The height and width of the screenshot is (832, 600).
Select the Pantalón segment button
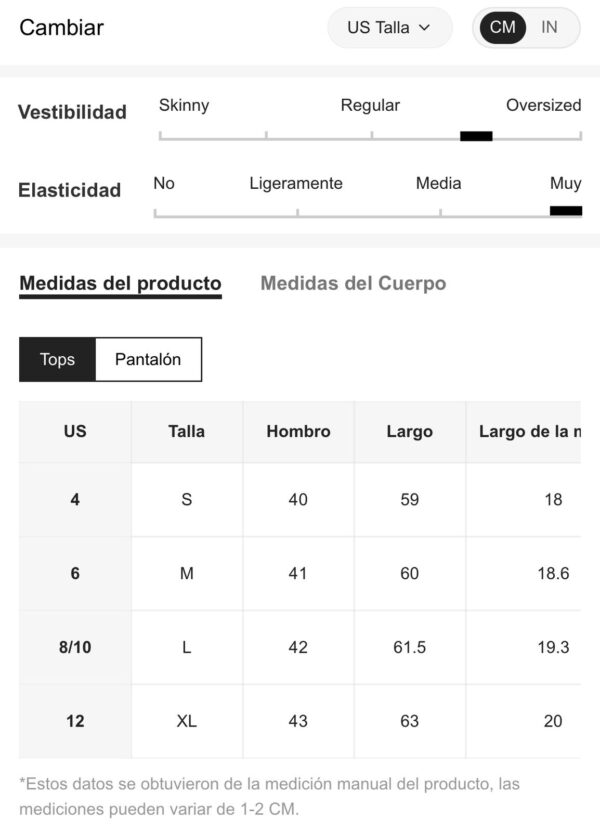148,359
